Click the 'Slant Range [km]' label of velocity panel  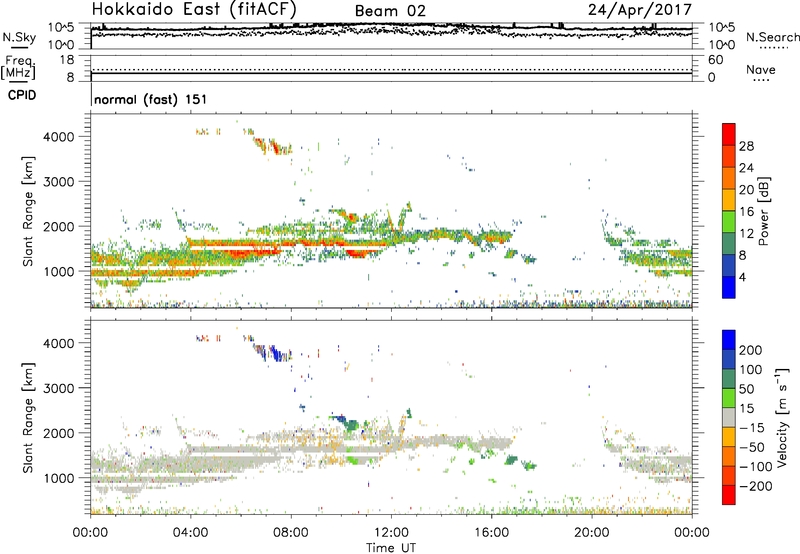[28, 418]
